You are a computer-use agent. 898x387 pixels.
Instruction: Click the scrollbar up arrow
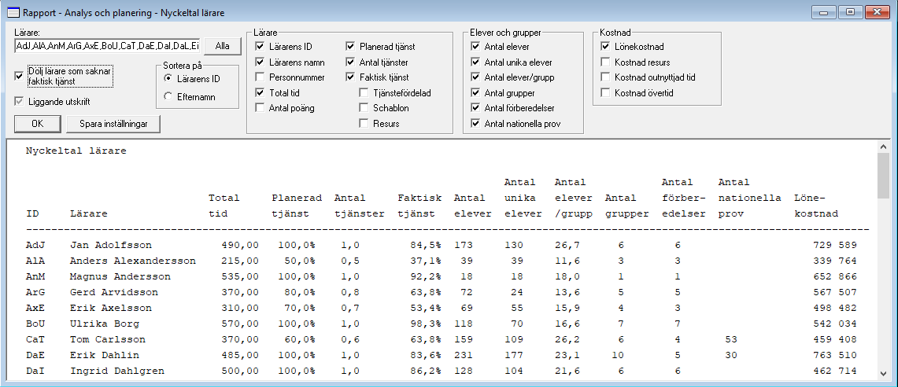883,147
